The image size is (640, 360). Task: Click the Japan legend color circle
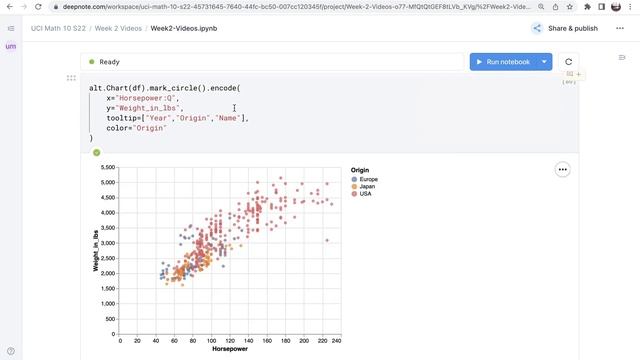pos(354,187)
